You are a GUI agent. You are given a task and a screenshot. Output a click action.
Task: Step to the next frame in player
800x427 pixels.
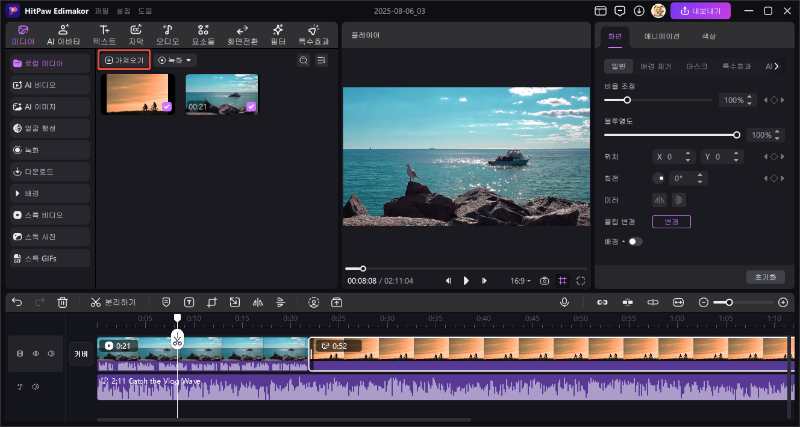tap(484, 281)
